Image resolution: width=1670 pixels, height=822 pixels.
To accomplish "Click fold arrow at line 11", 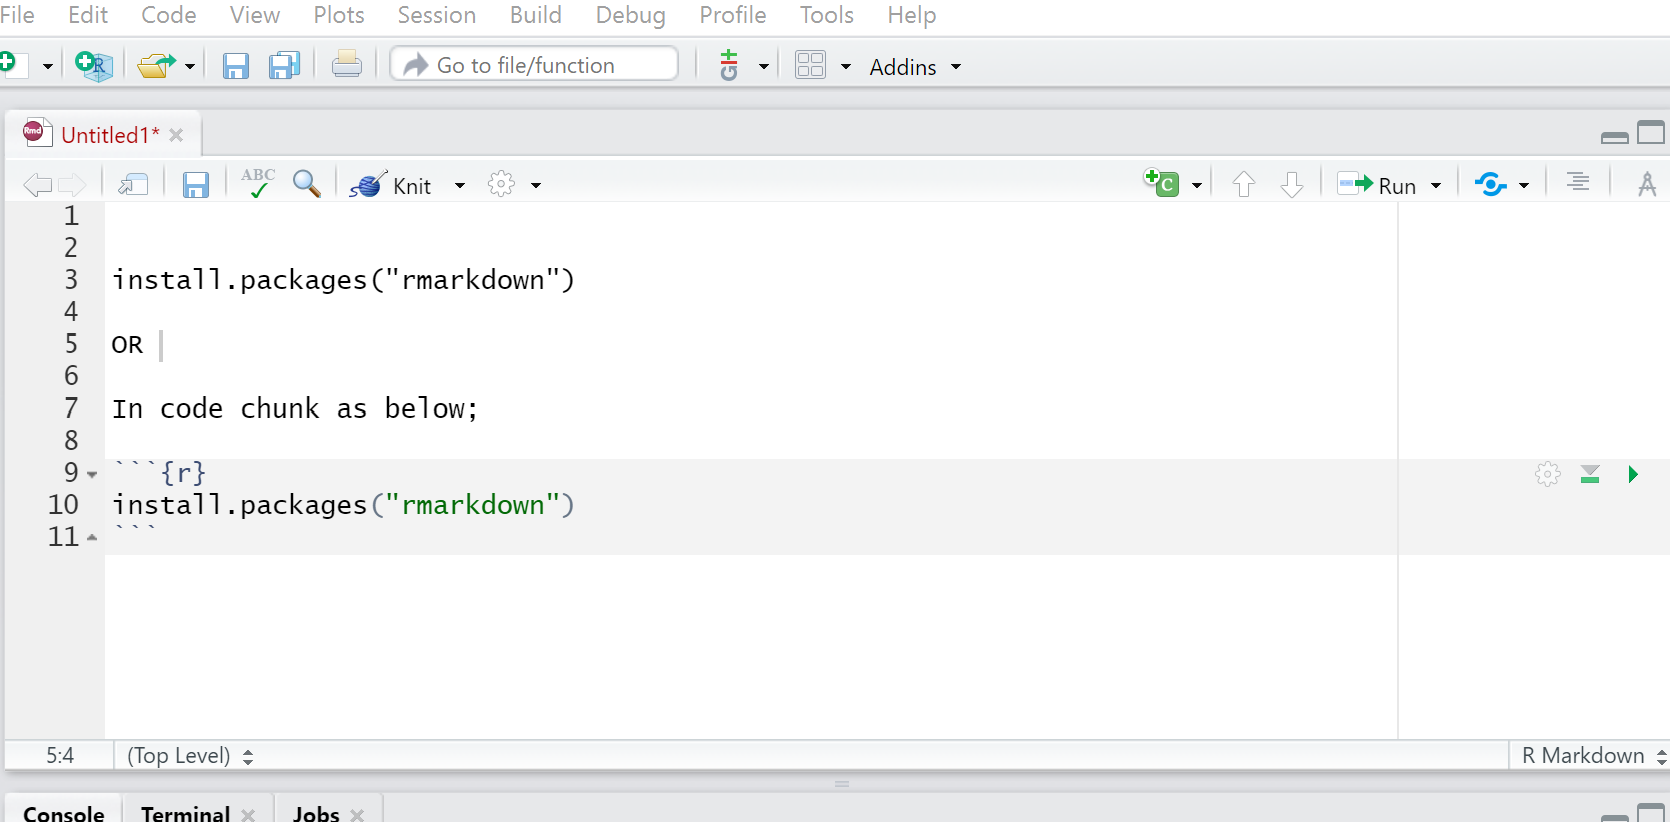I will [92, 538].
